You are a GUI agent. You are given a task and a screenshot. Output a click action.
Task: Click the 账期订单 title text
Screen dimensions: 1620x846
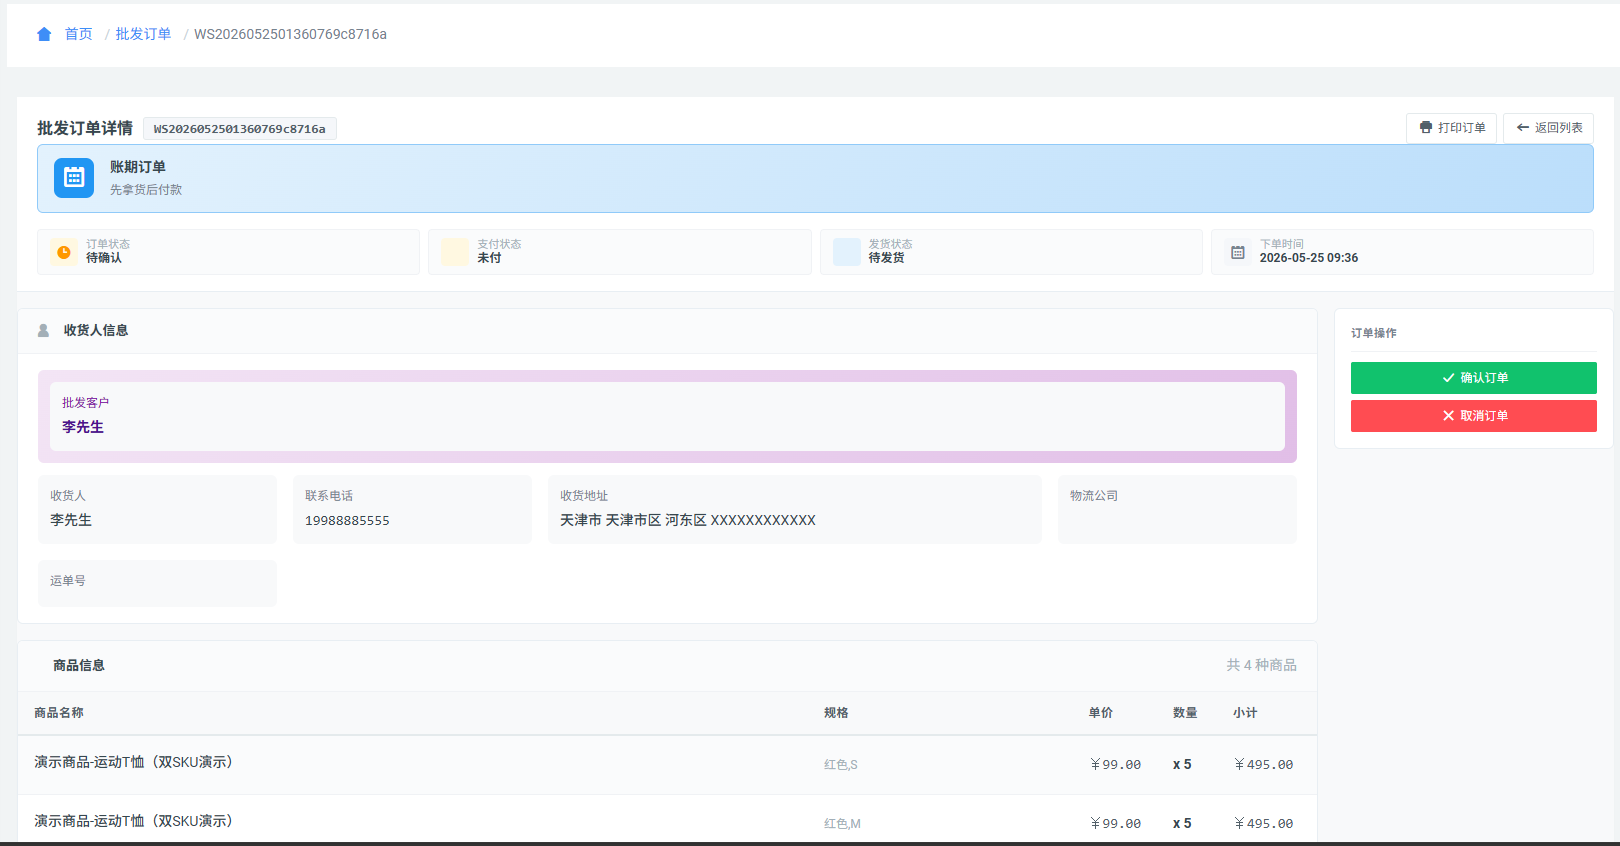138,167
